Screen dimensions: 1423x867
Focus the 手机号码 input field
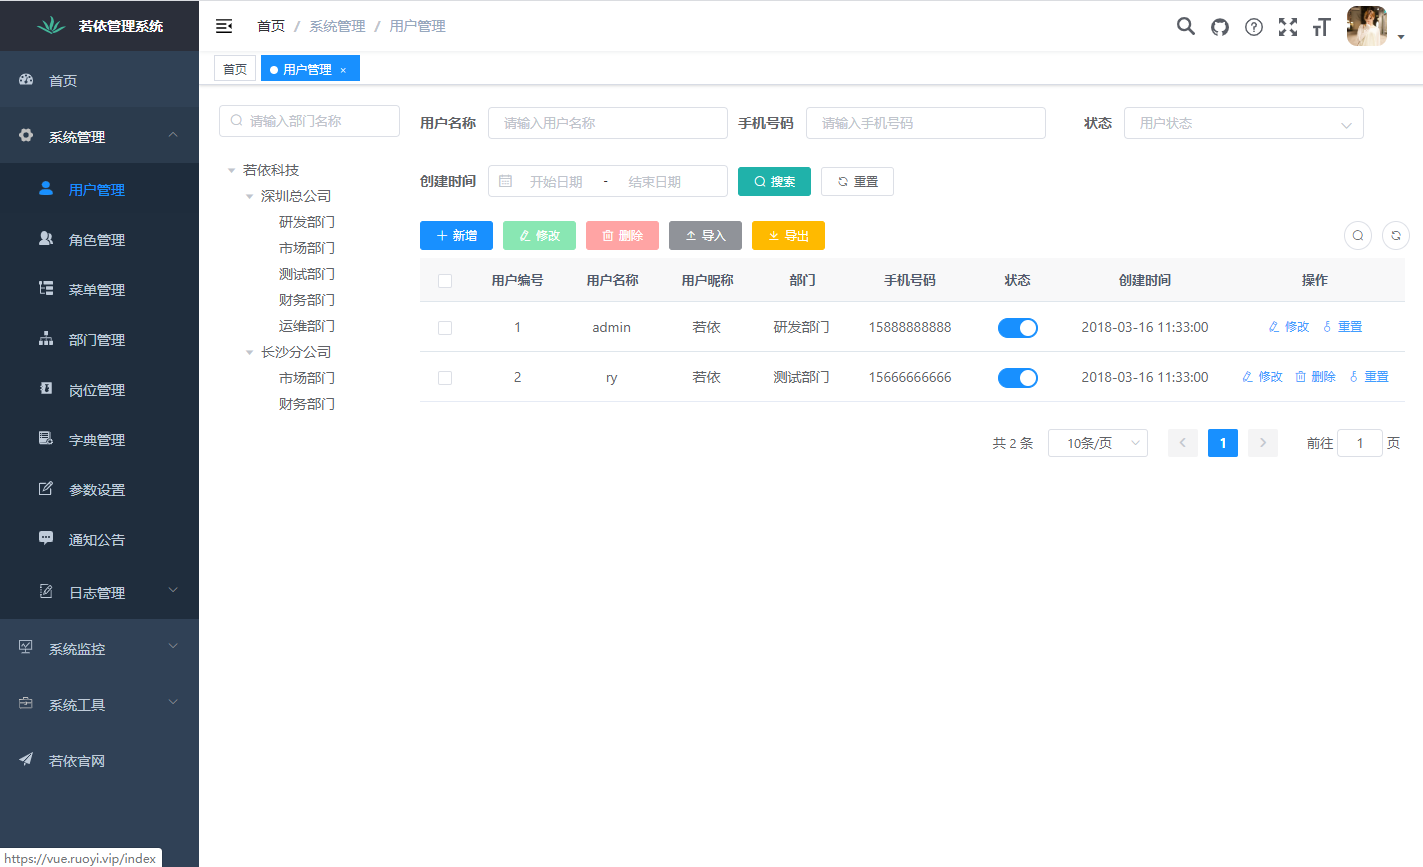(x=926, y=123)
